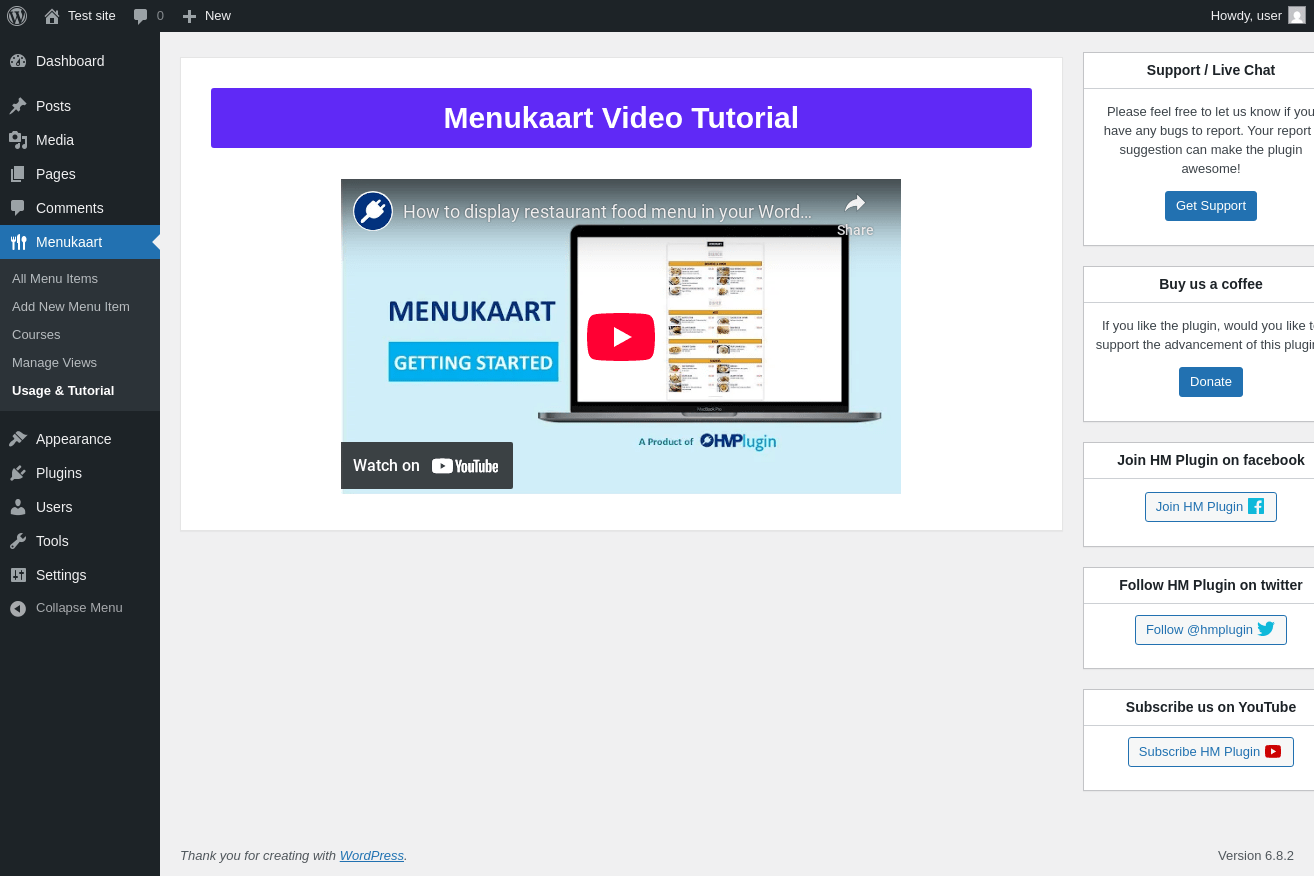The width and height of the screenshot is (1314, 876).
Task: Open the New content menu
Action: click(206, 16)
